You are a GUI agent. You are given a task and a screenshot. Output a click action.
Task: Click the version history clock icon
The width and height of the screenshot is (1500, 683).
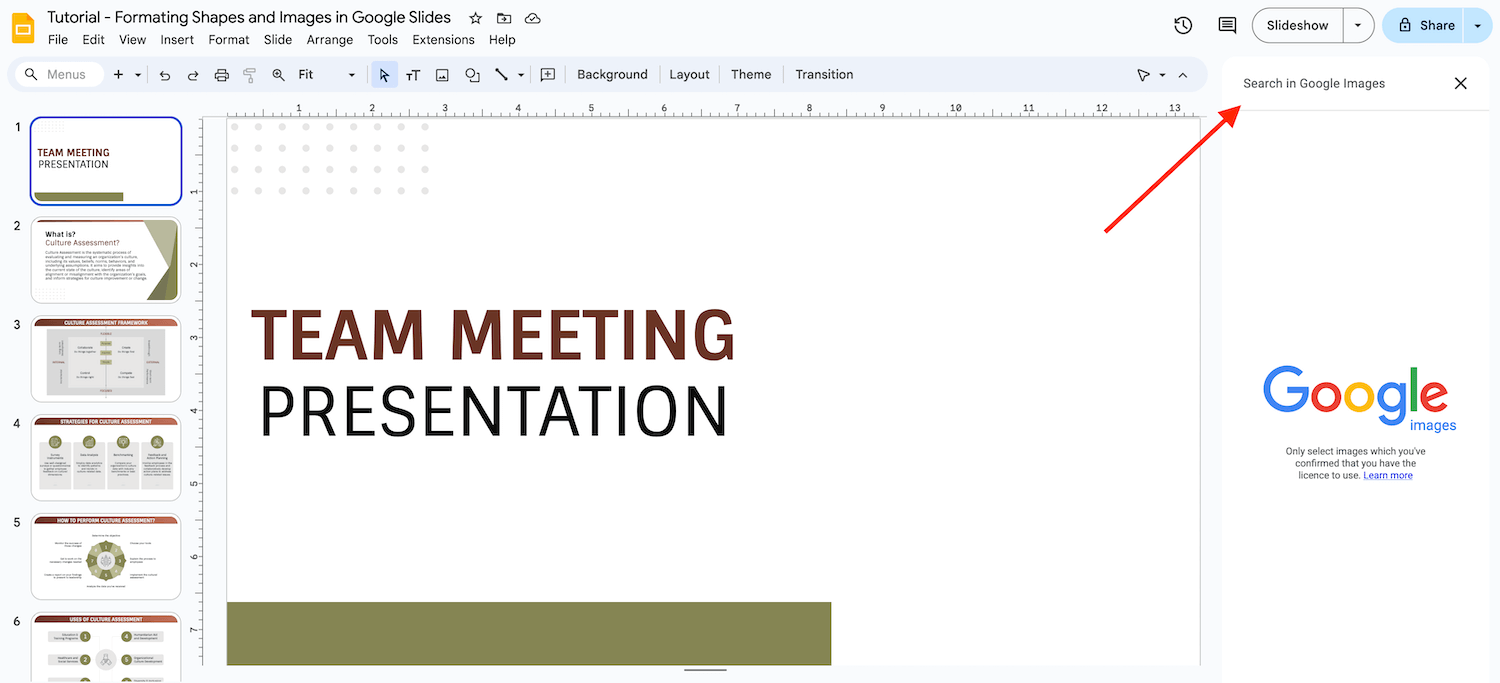pyautogui.click(x=1183, y=25)
